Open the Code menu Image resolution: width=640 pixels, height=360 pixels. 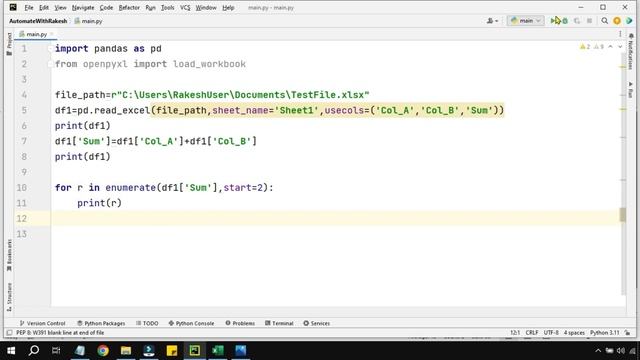[106, 8]
